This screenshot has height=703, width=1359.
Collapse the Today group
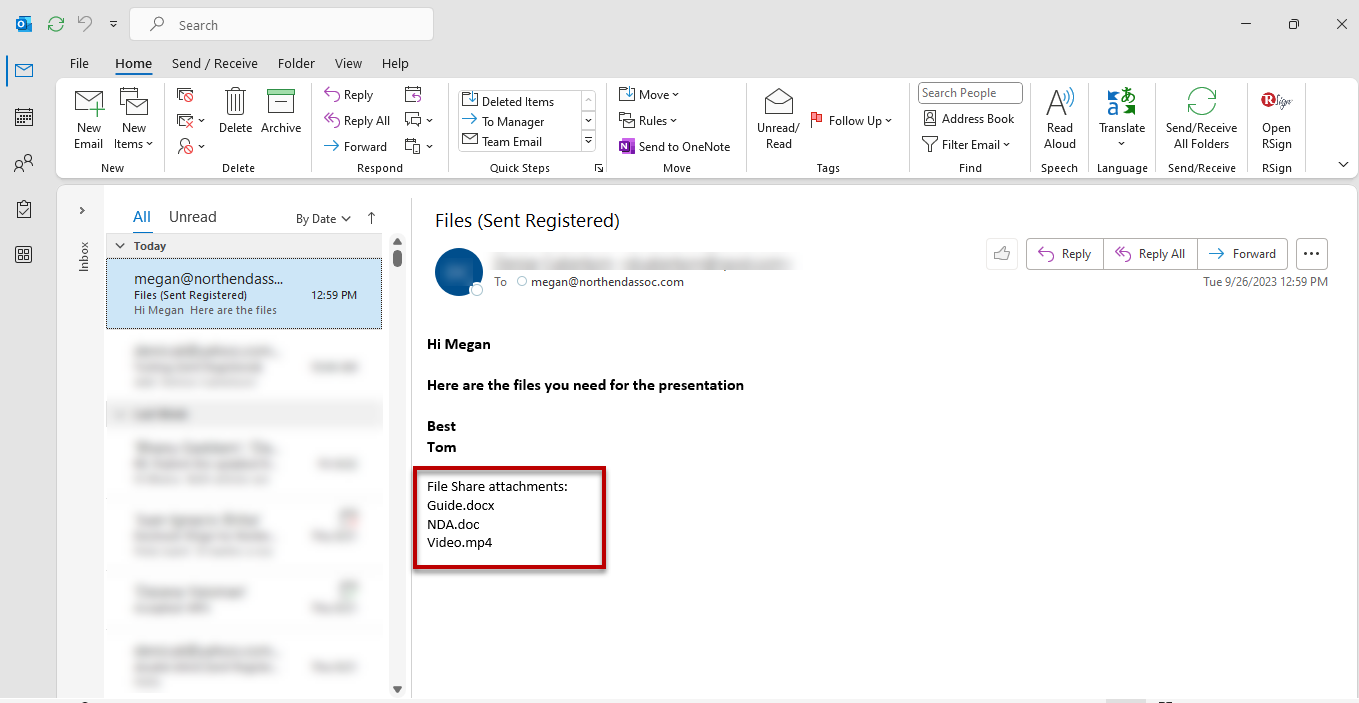[x=120, y=246]
